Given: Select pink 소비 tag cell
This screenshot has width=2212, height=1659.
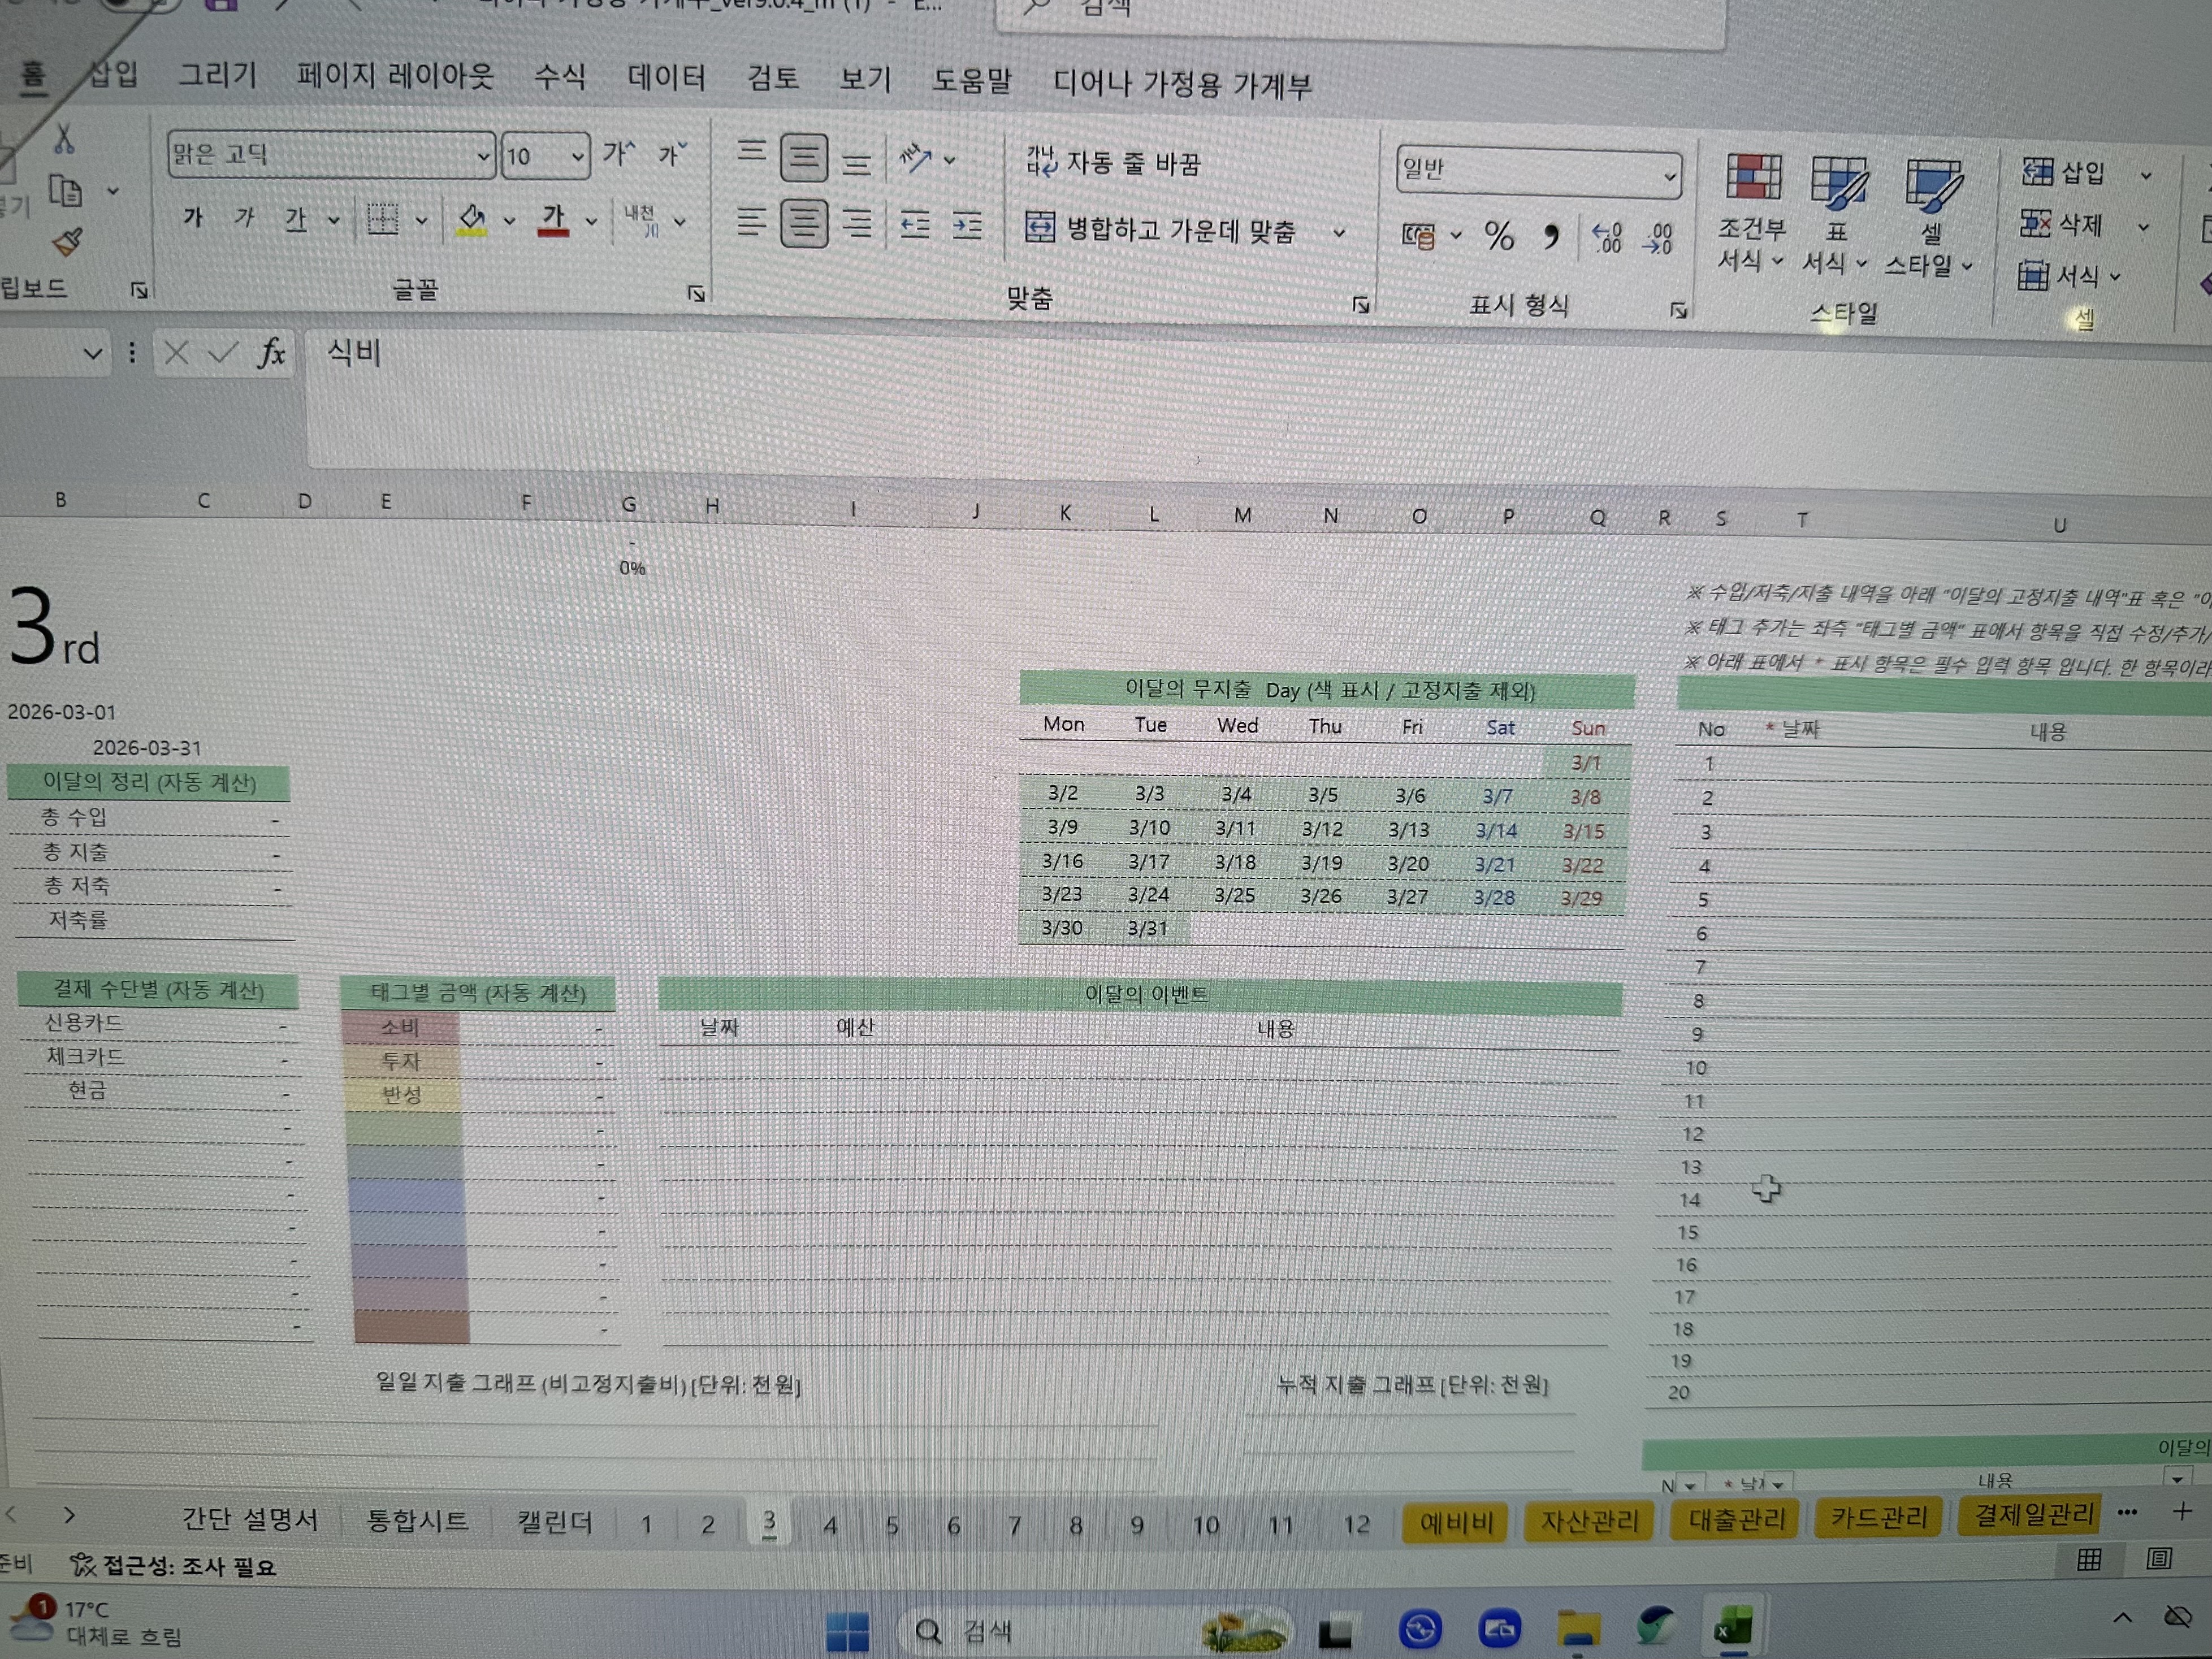Looking at the screenshot, I should pyautogui.click(x=400, y=1027).
